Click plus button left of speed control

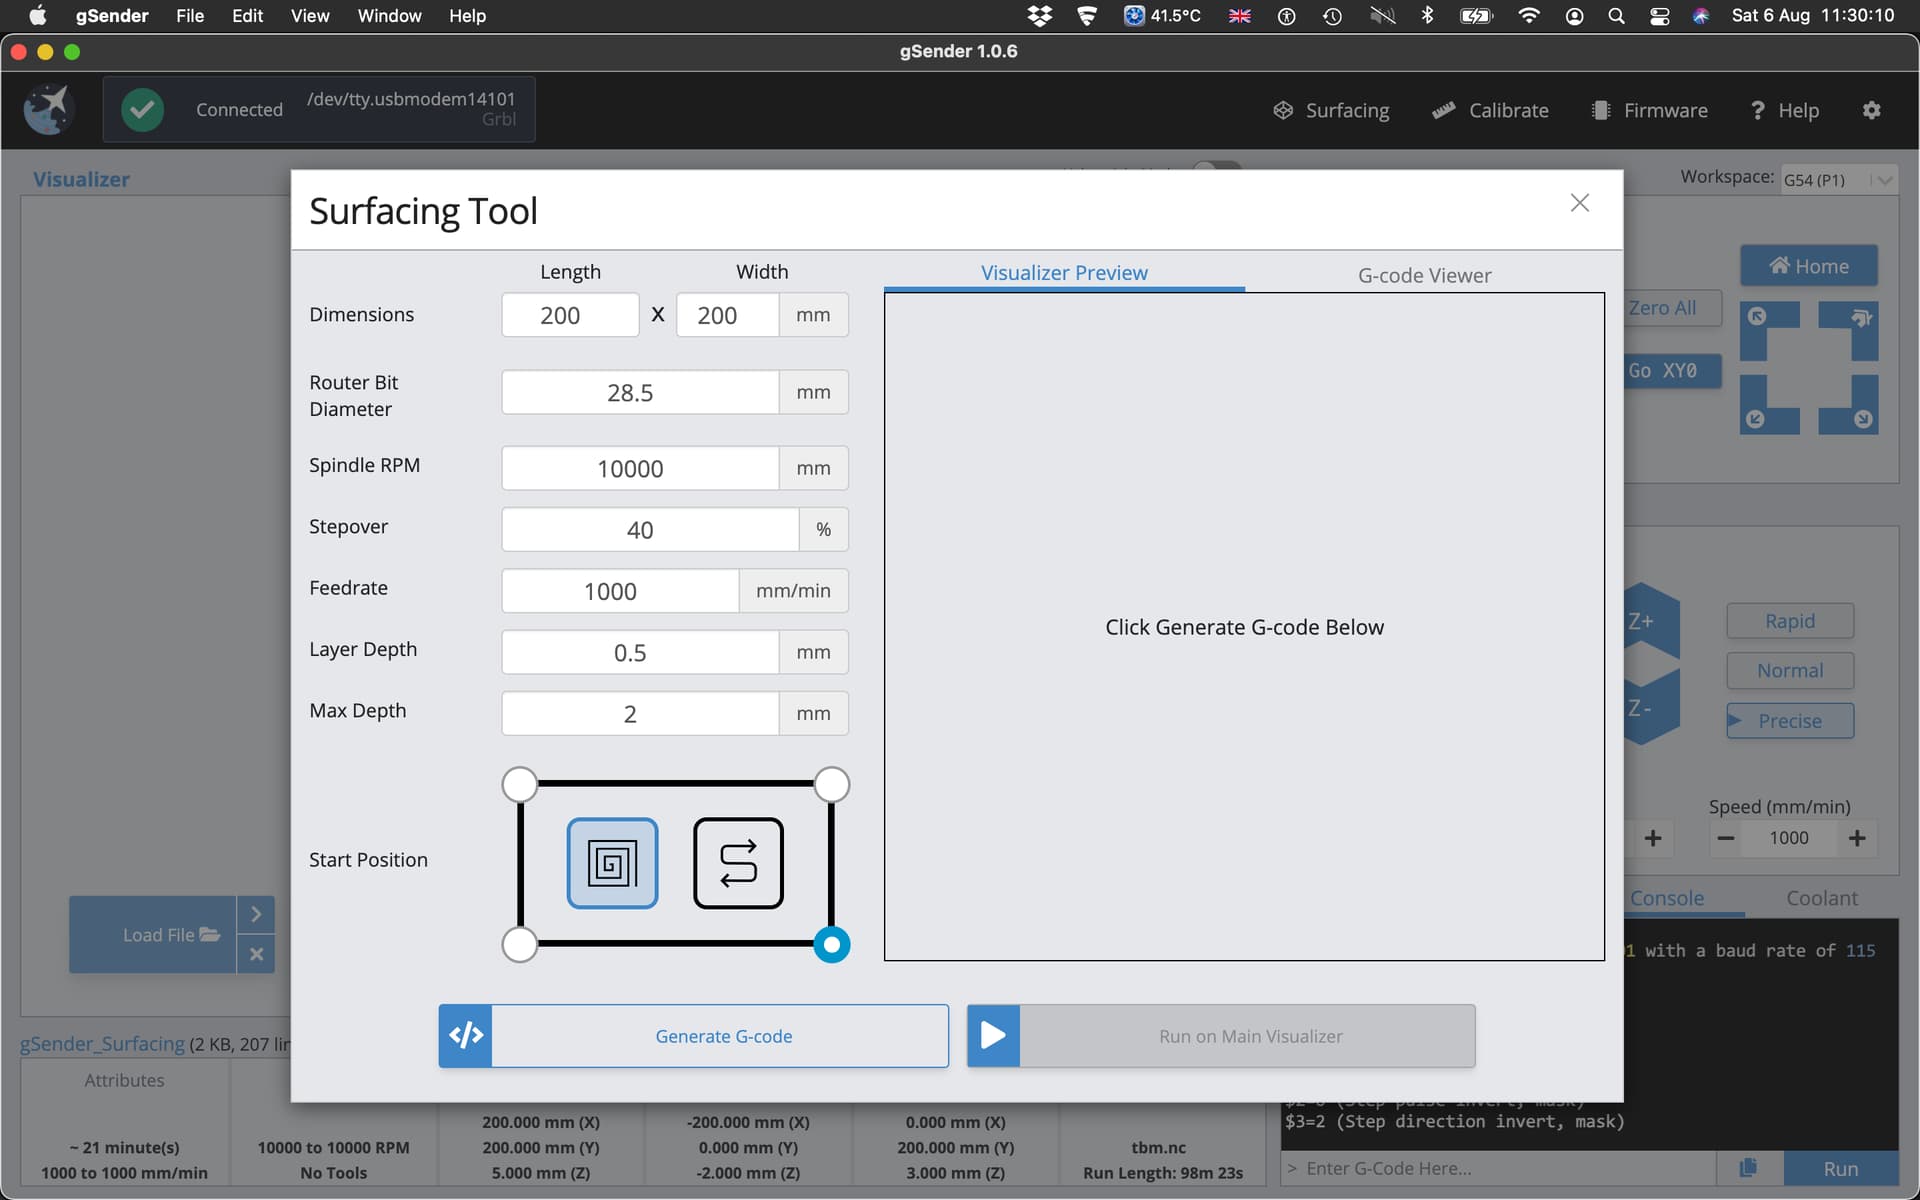coord(1653,838)
